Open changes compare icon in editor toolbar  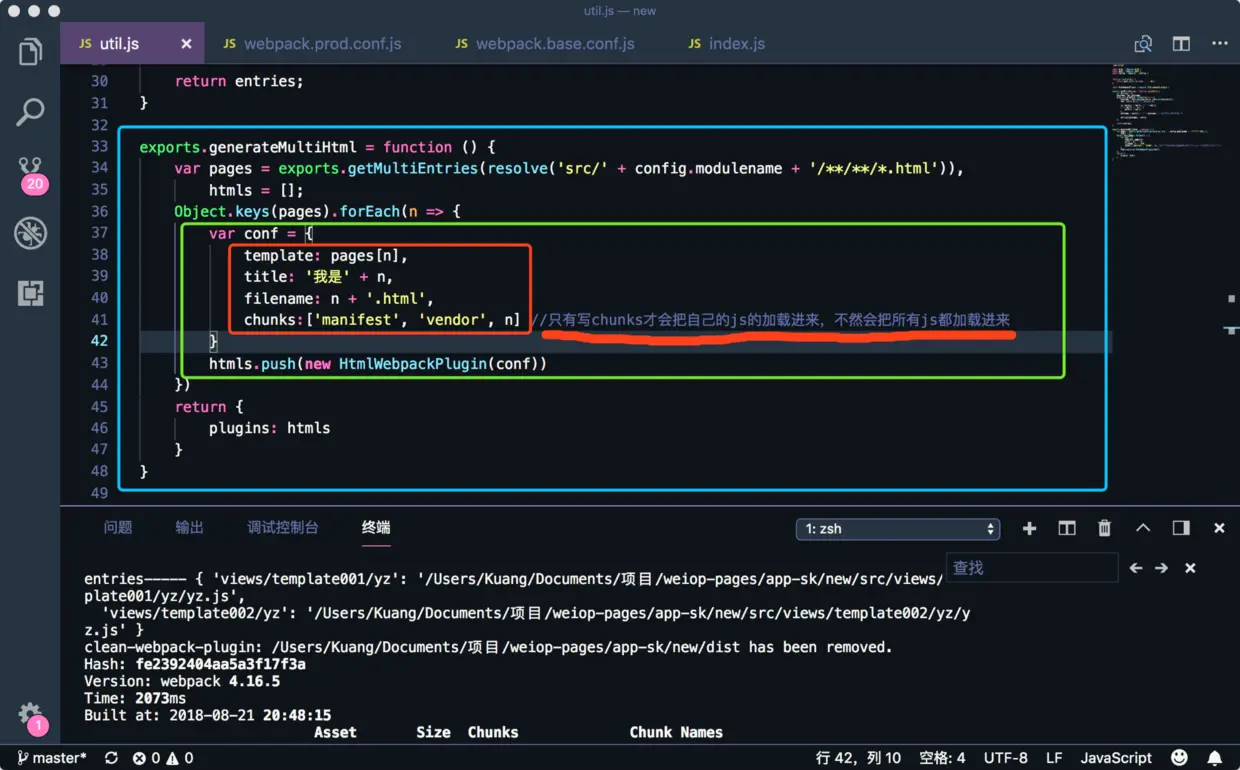pos(1143,44)
